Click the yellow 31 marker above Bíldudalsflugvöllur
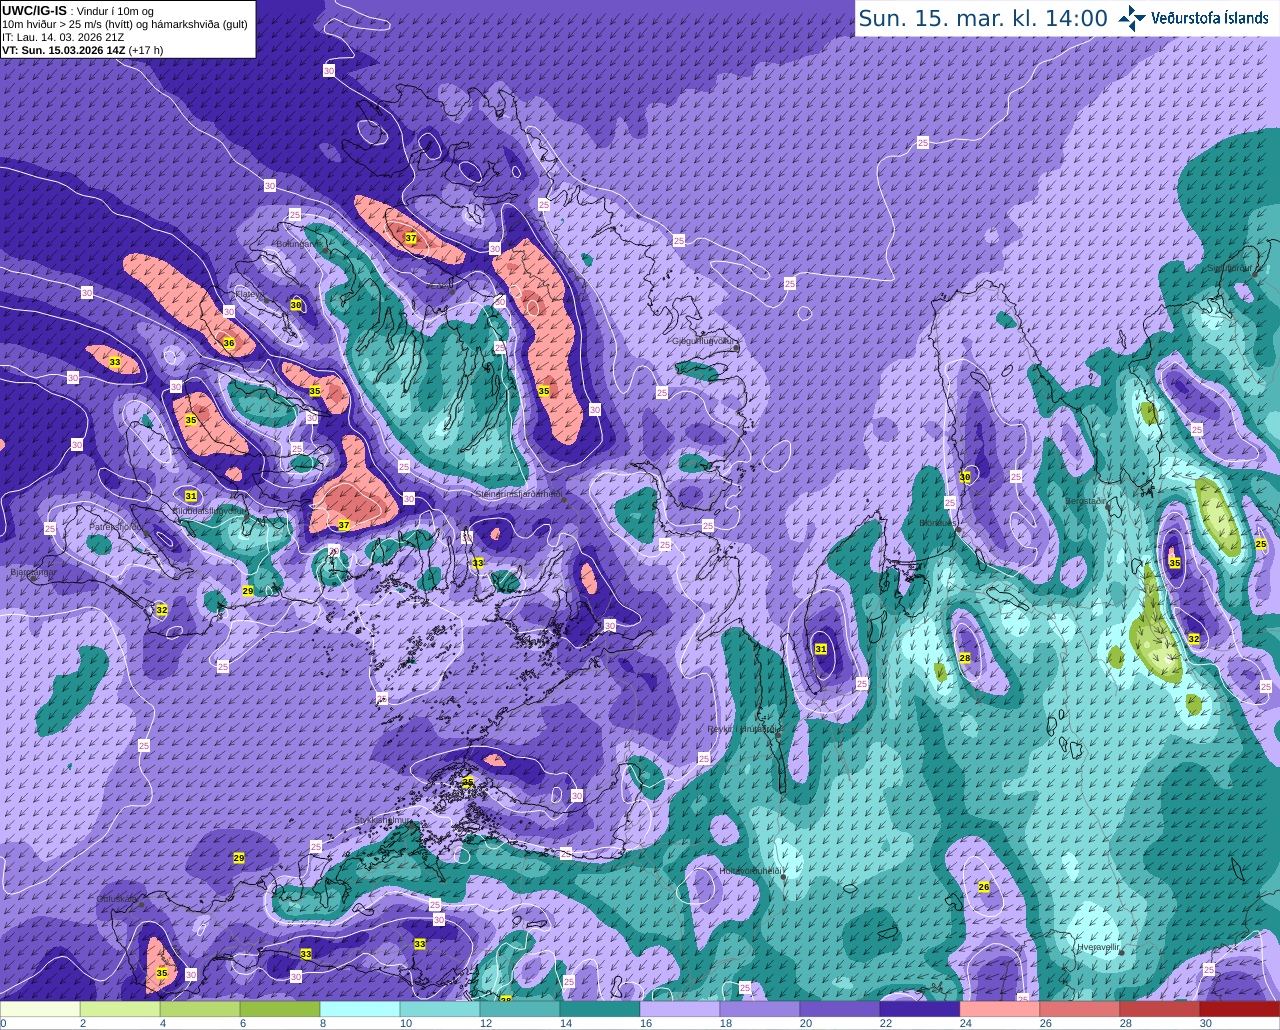 [191, 495]
